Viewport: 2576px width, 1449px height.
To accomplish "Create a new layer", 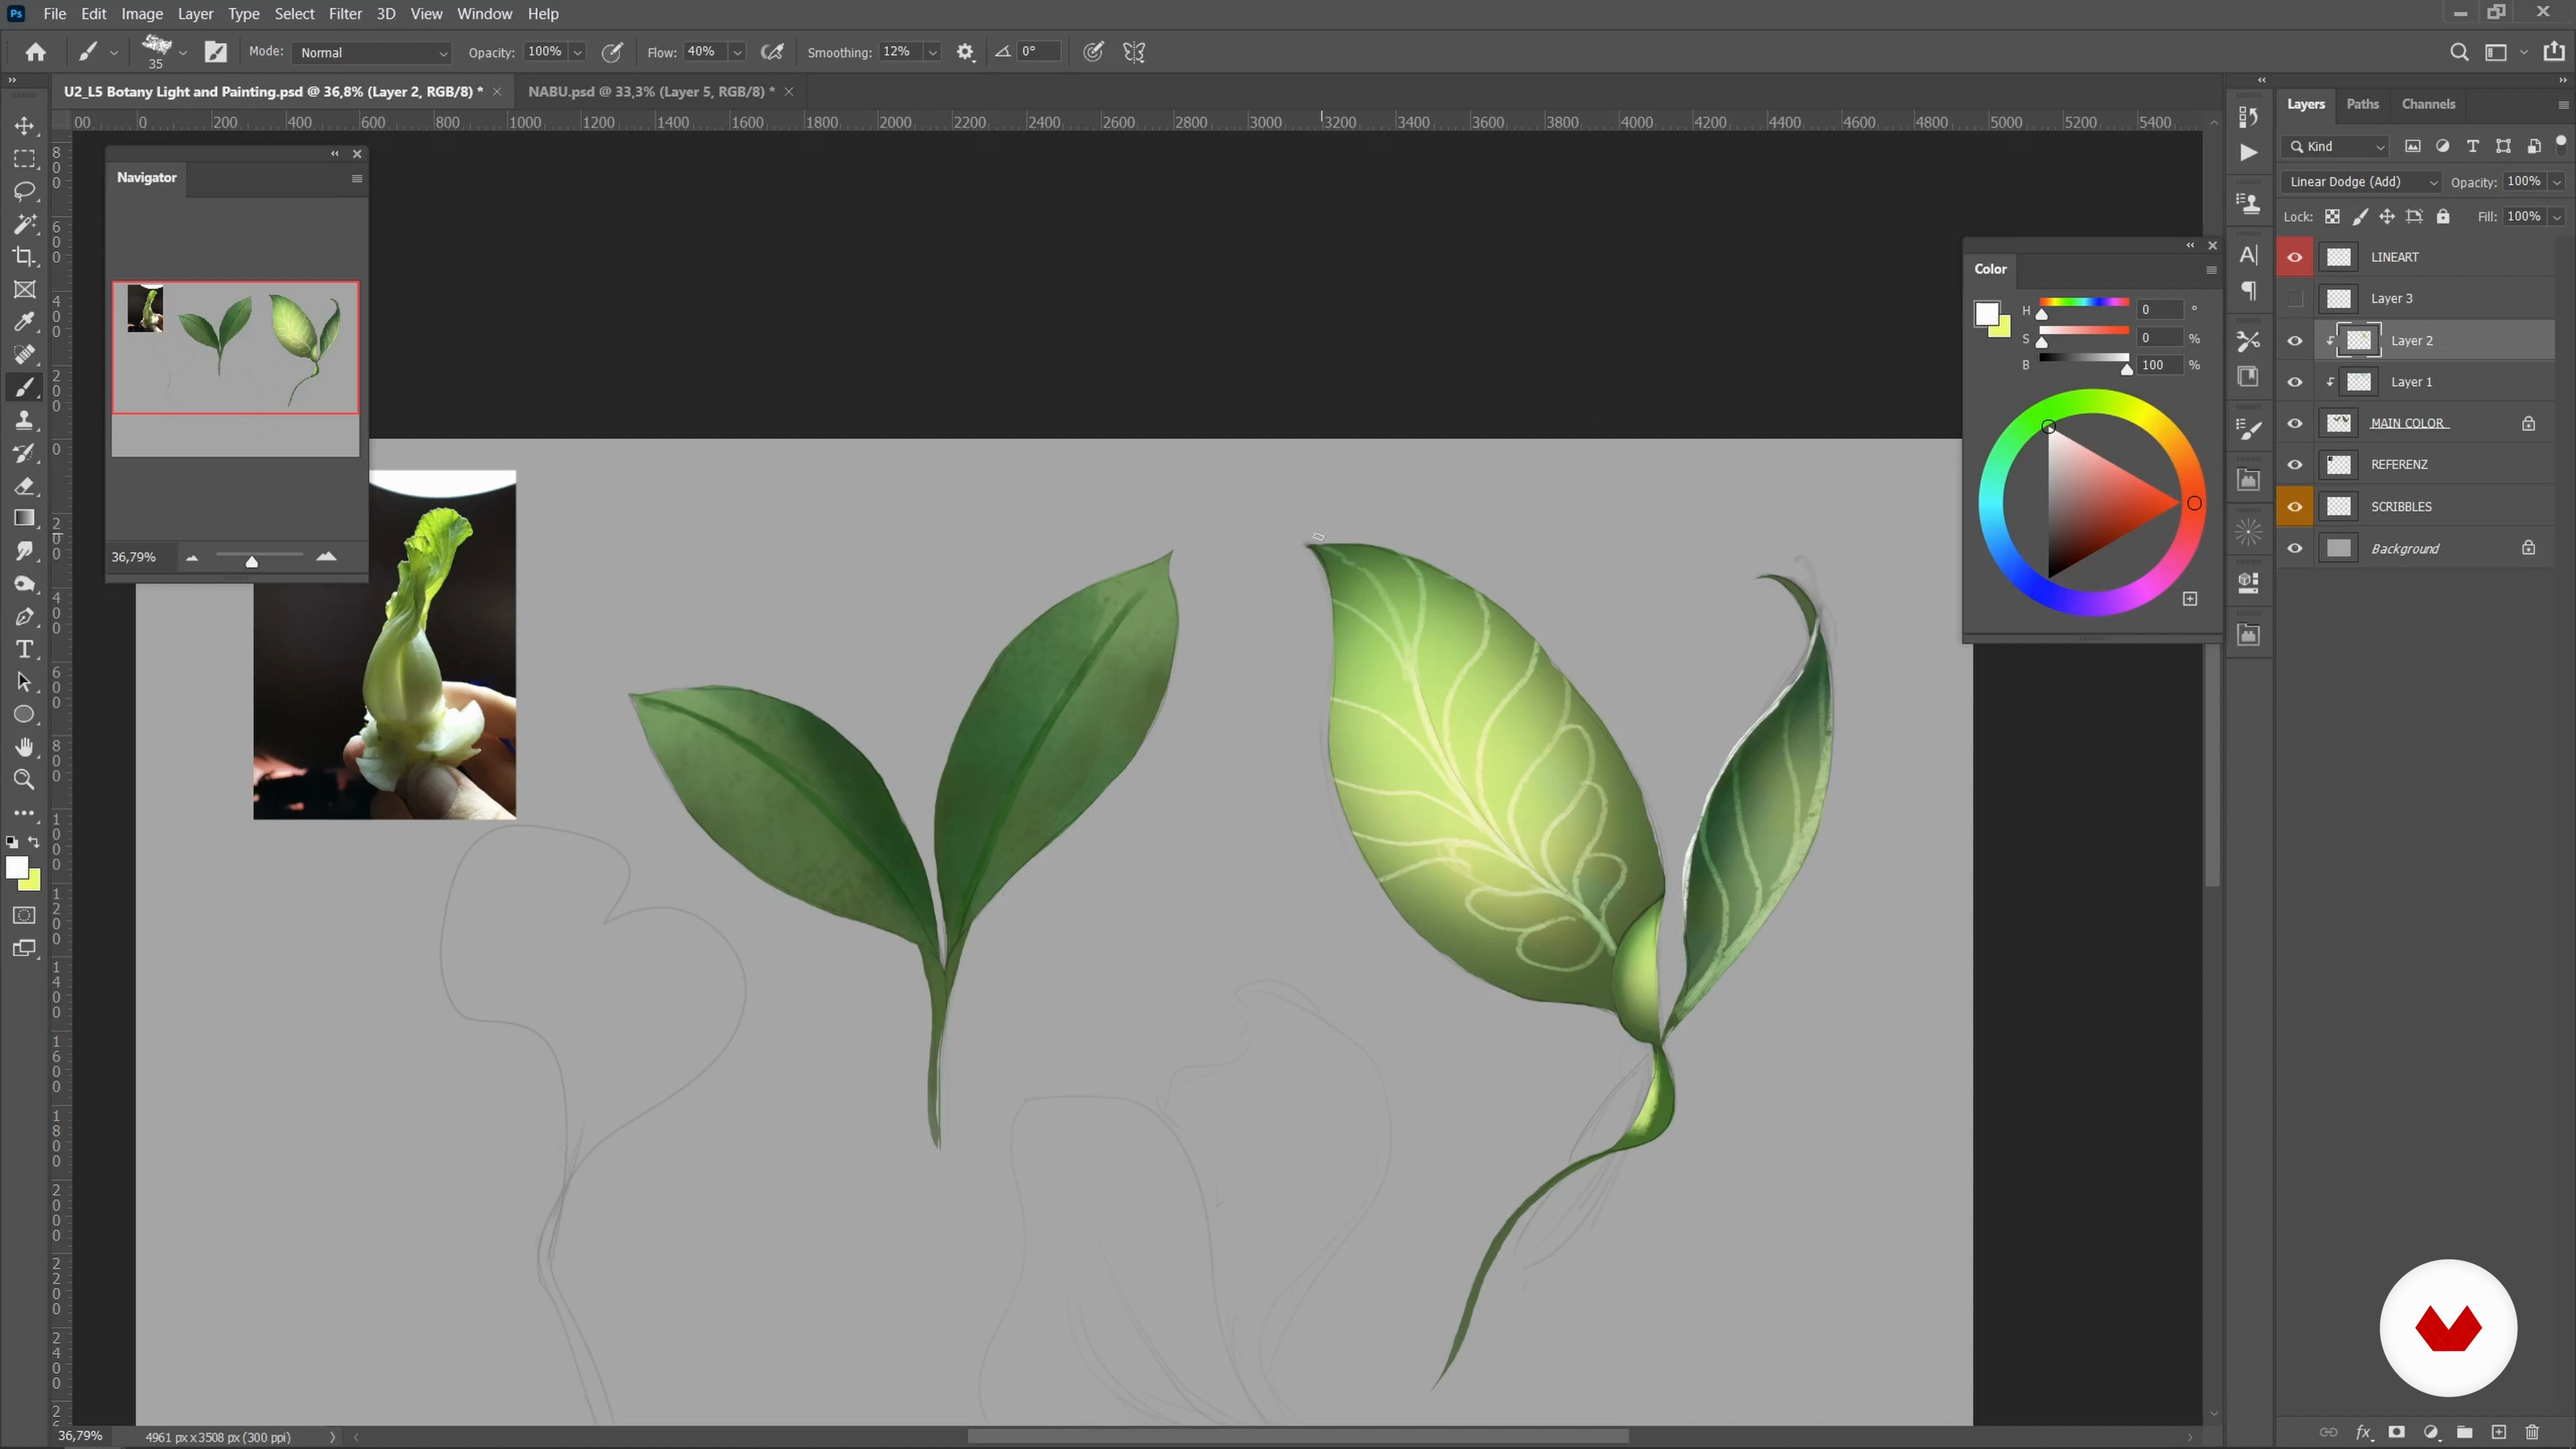I will [2498, 1432].
